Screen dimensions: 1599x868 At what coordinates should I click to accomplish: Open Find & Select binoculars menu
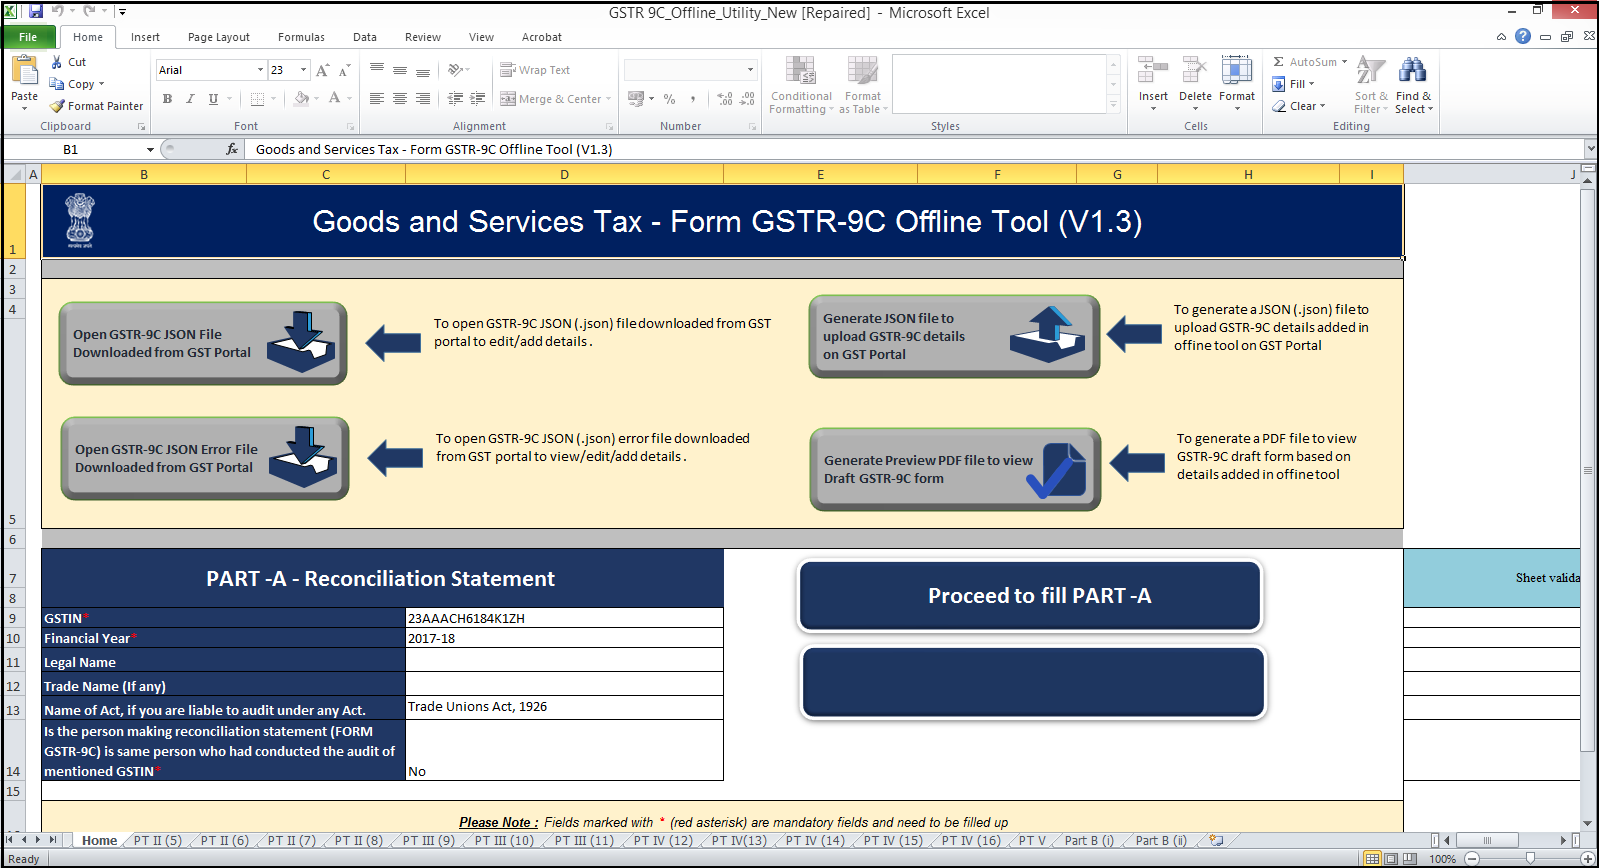[1414, 86]
